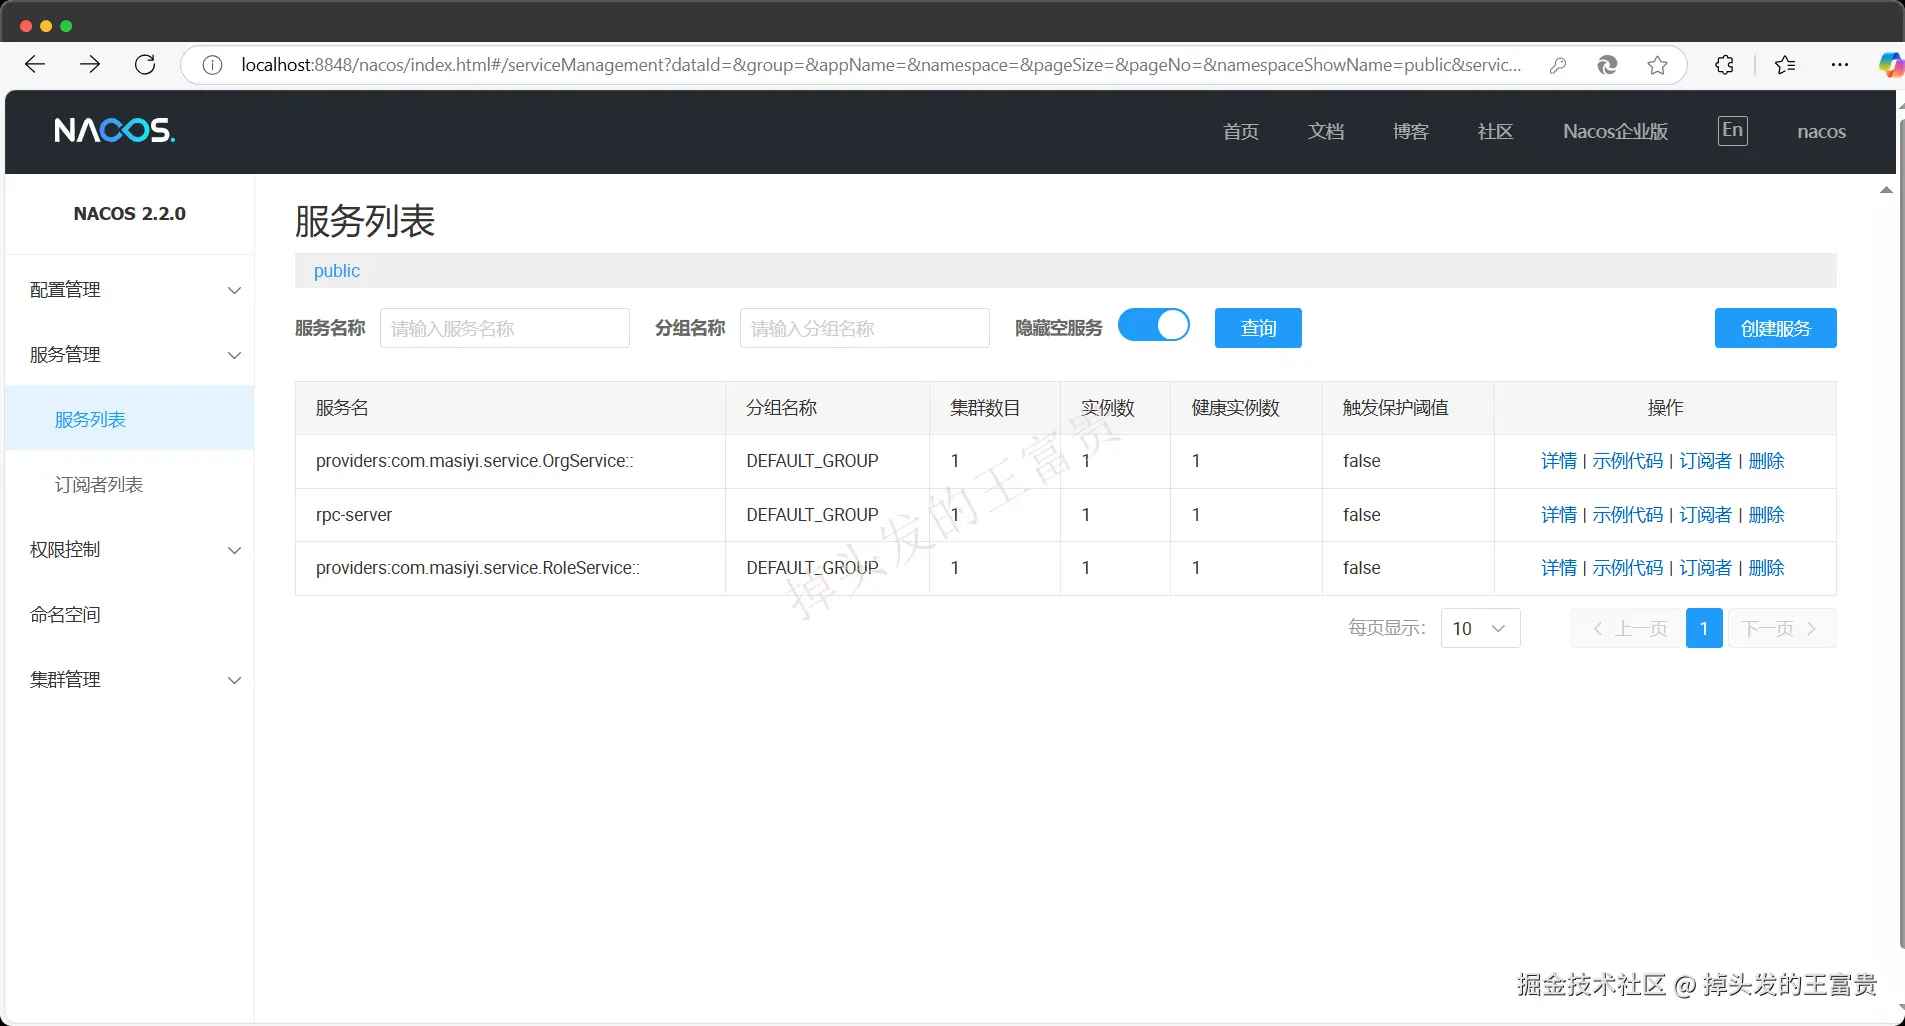View 订阅者 for the OrgService row

click(1705, 461)
